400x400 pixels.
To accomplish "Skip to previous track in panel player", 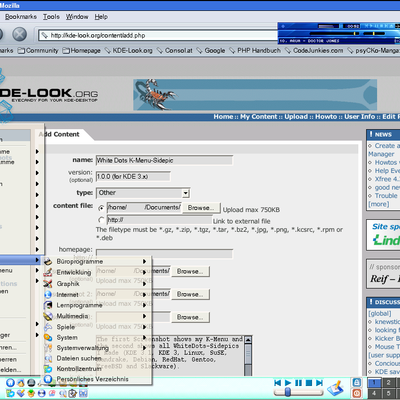I will pos(277,383).
